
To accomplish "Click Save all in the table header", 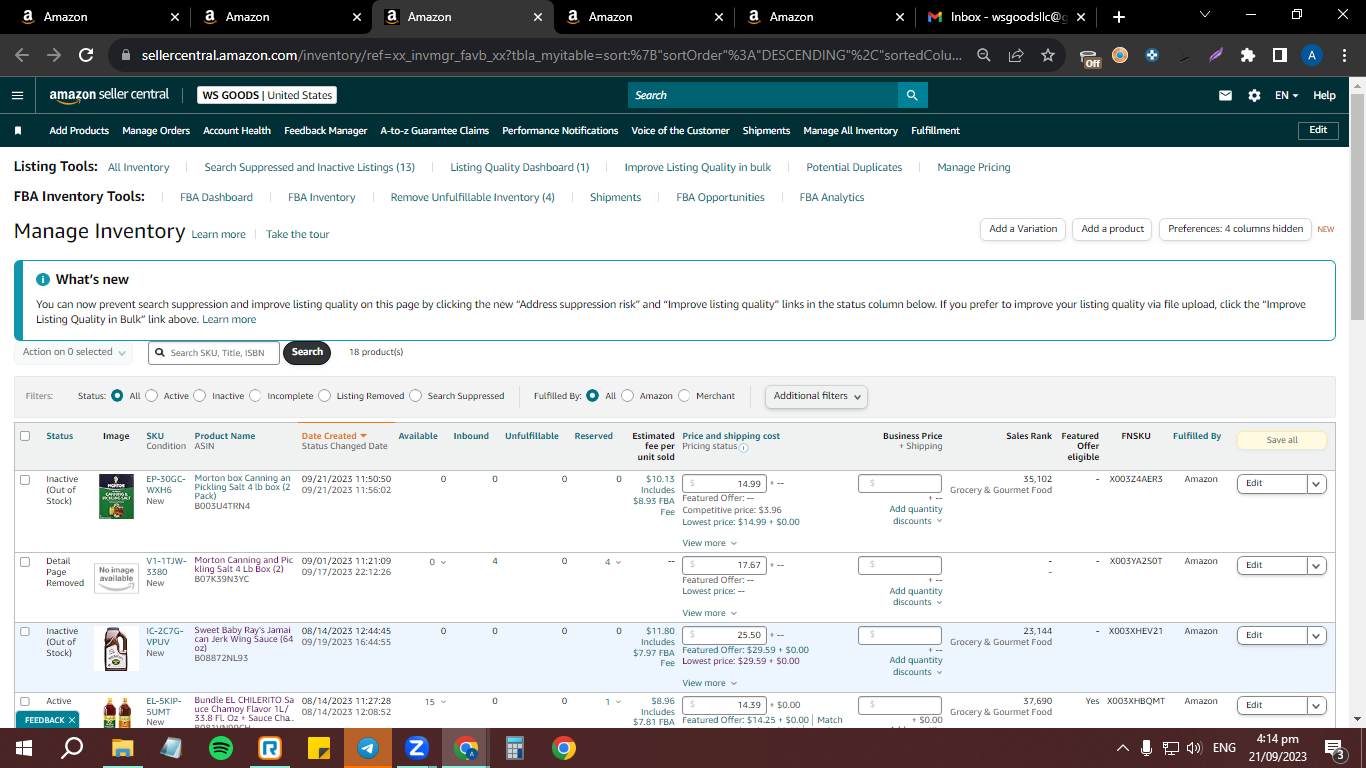I will click(x=1282, y=440).
